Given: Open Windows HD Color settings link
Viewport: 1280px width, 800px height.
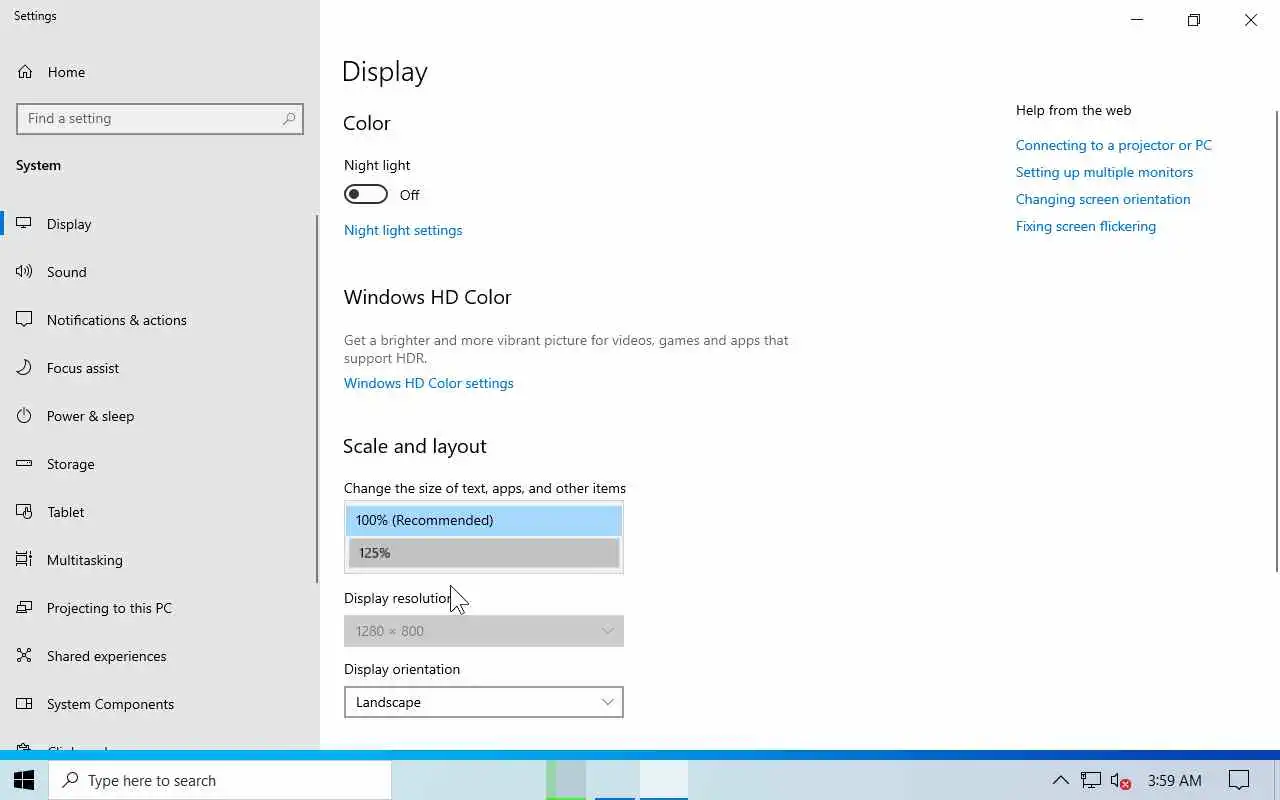Looking at the screenshot, I should pos(429,383).
